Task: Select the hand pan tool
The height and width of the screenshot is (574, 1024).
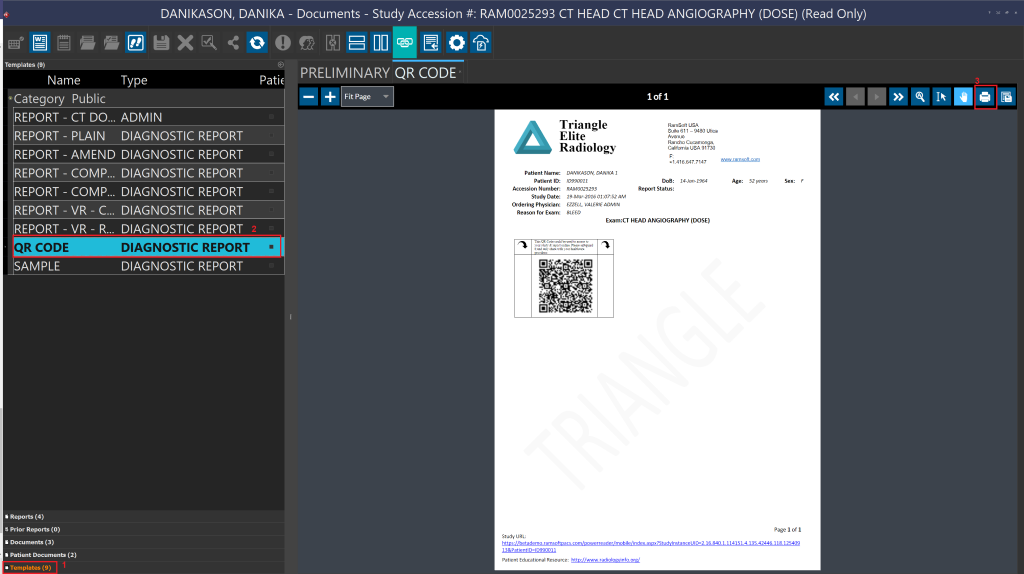Action: point(963,97)
